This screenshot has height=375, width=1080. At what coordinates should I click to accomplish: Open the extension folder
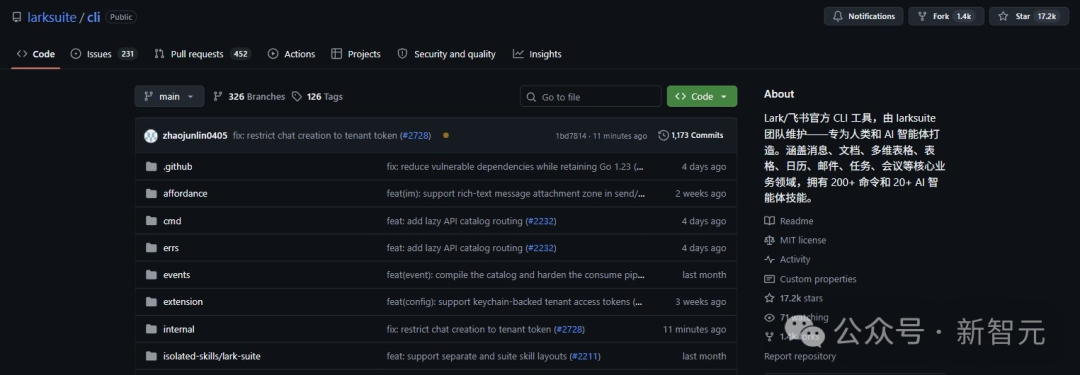[183, 302]
